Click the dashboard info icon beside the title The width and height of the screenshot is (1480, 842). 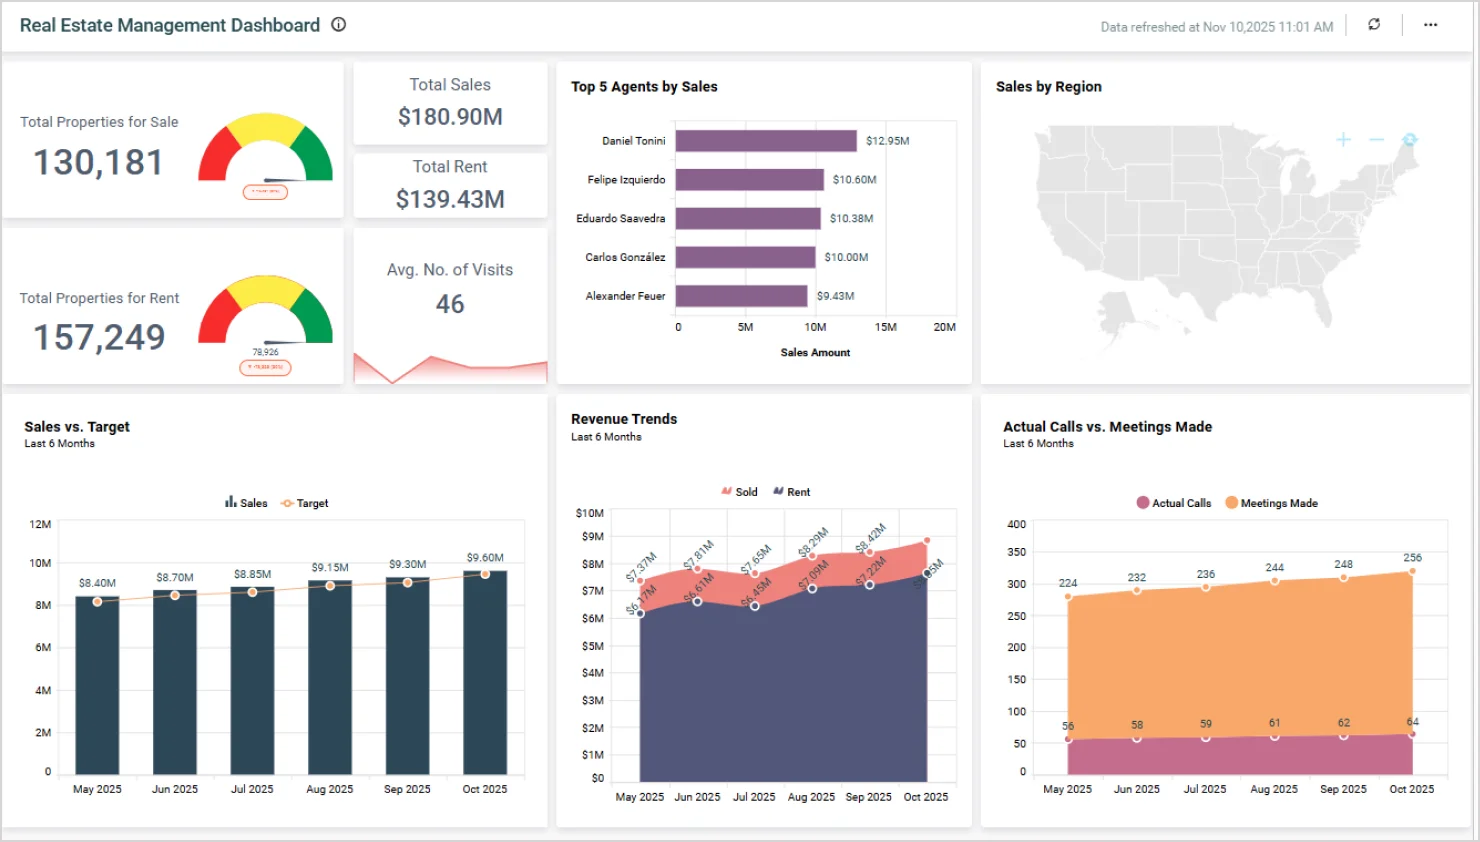pyautogui.click(x=339, y=25)
